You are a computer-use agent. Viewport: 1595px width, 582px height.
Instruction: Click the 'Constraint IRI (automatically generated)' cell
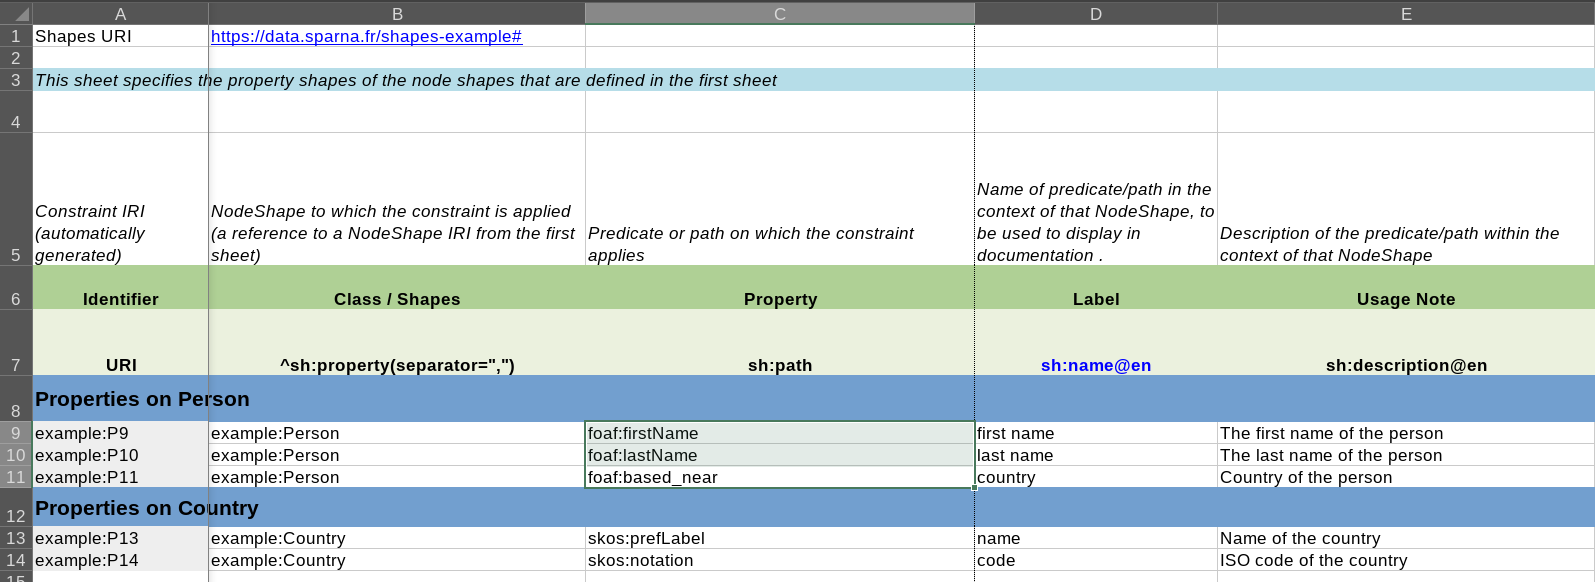click(x=120, y=199)
